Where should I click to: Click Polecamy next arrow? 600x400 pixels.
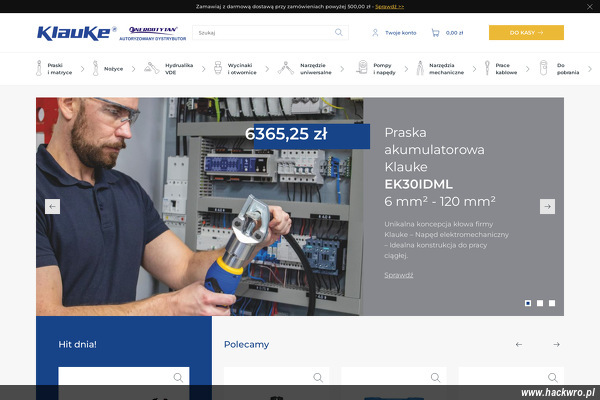pyautogui.click(x=556, y=344)
